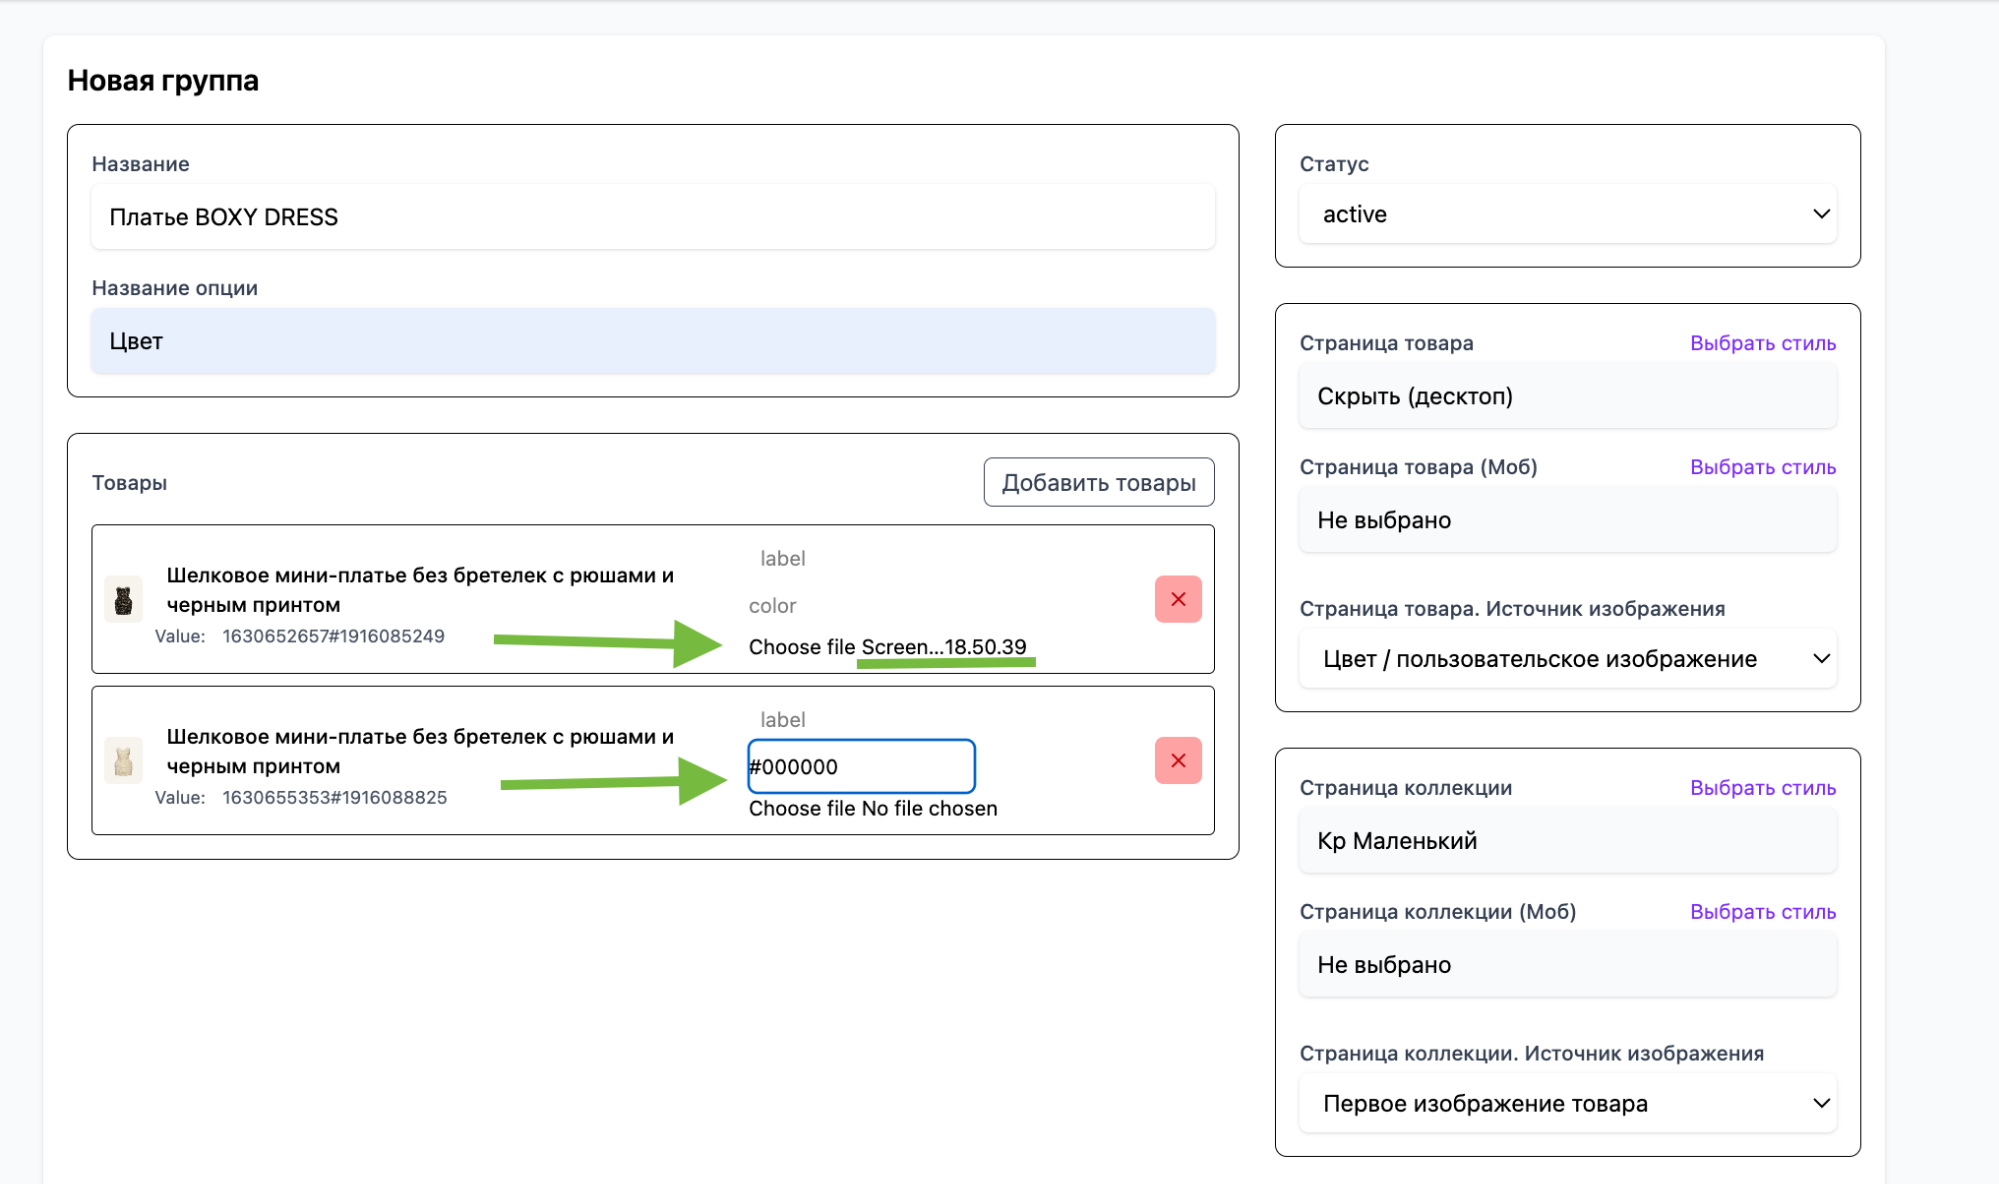1999x1185 pixels.
Task: Click Choose file for second product
Action: [x=801, y=809]
